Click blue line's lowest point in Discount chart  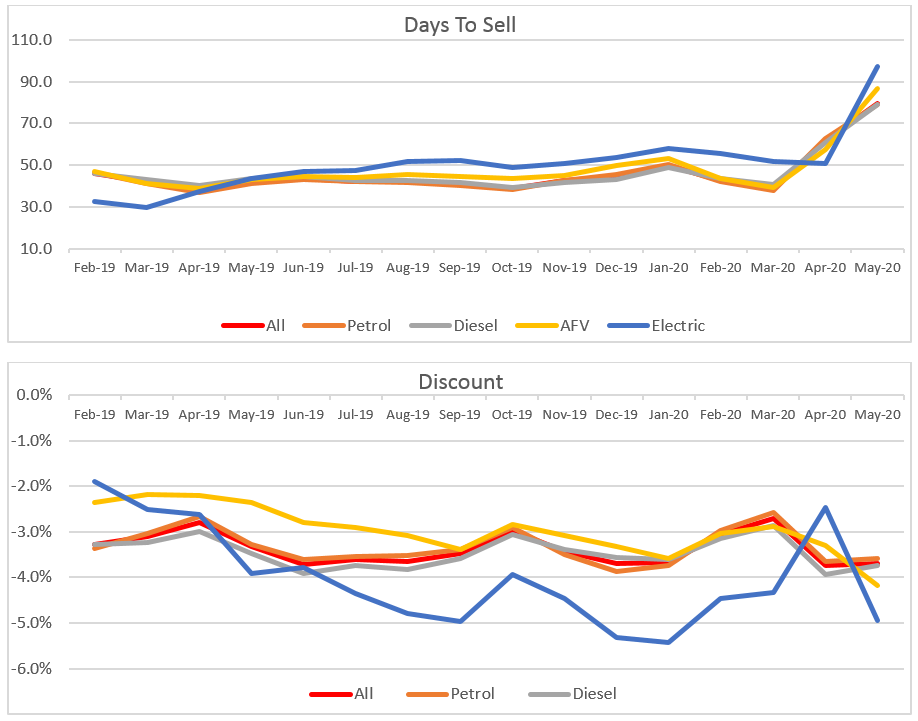667,642
